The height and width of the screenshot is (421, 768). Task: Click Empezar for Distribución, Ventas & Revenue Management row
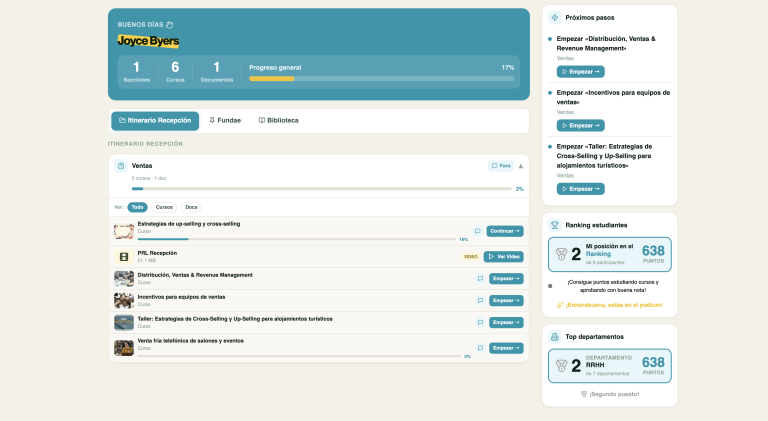tap(506, 279)
